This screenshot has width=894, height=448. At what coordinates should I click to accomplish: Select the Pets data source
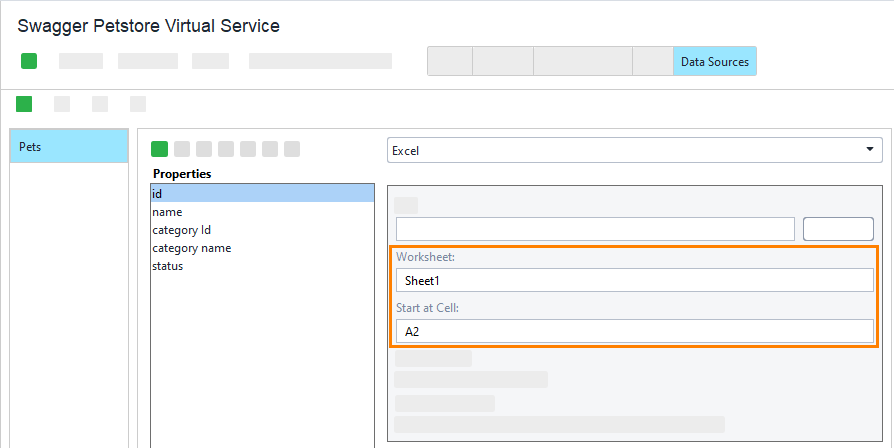pos(69,146)
